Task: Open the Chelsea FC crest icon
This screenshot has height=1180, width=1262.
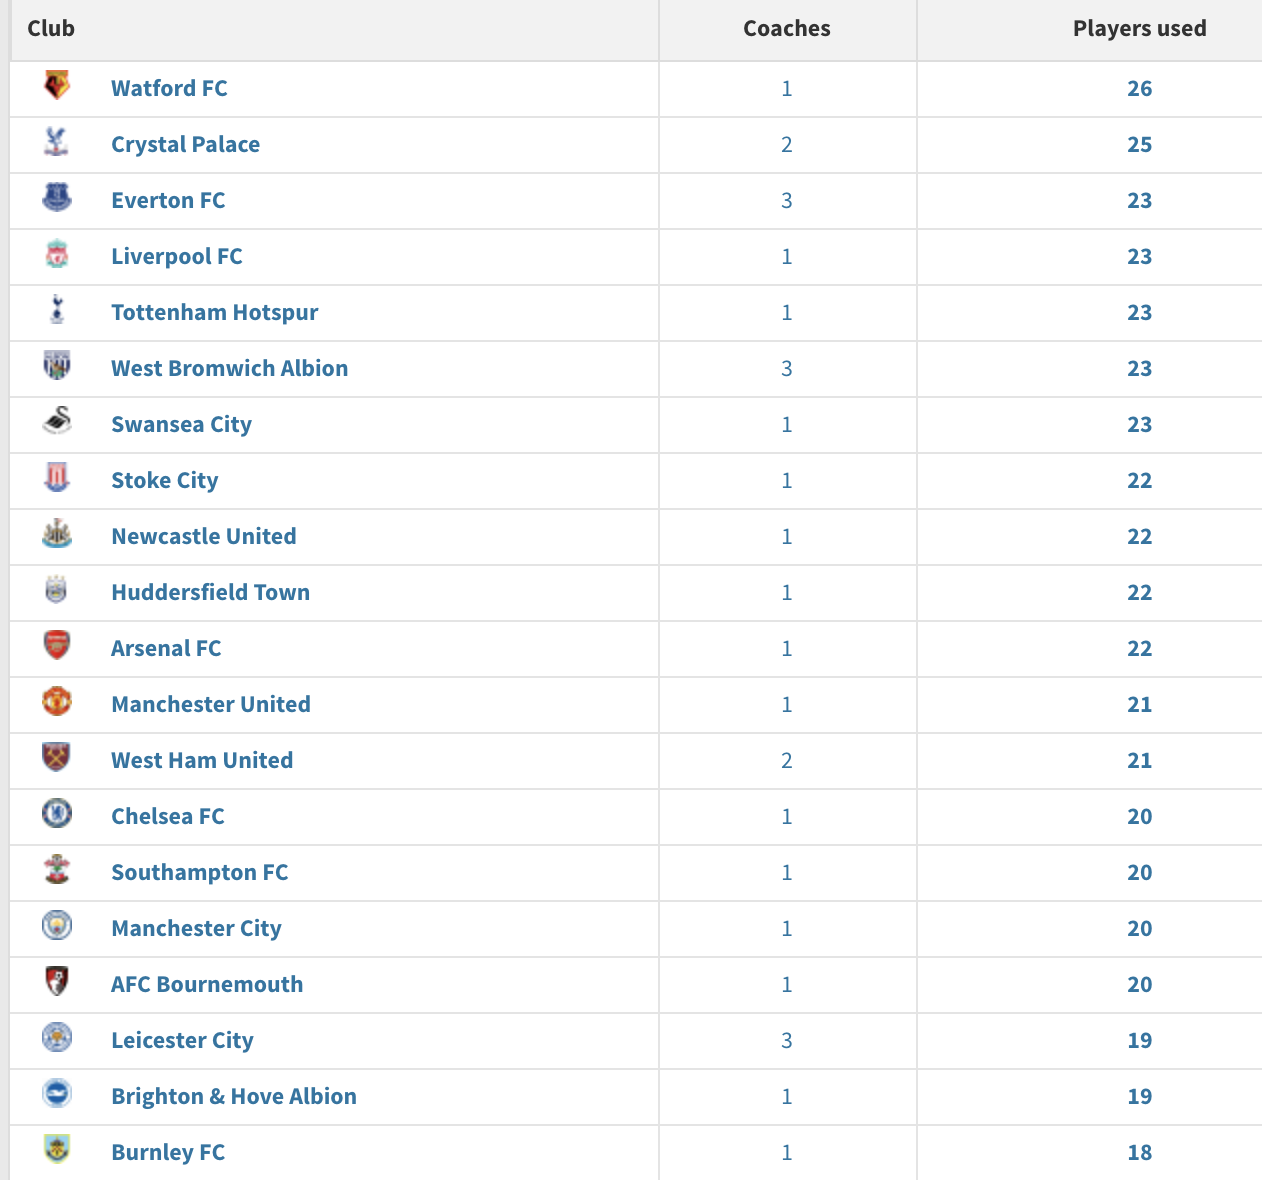Action: click(57, 814)
